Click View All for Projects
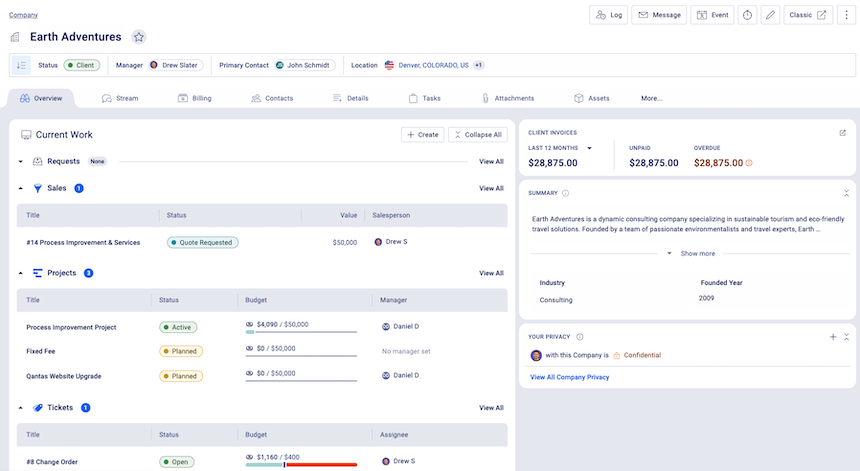 coord(491,273)
